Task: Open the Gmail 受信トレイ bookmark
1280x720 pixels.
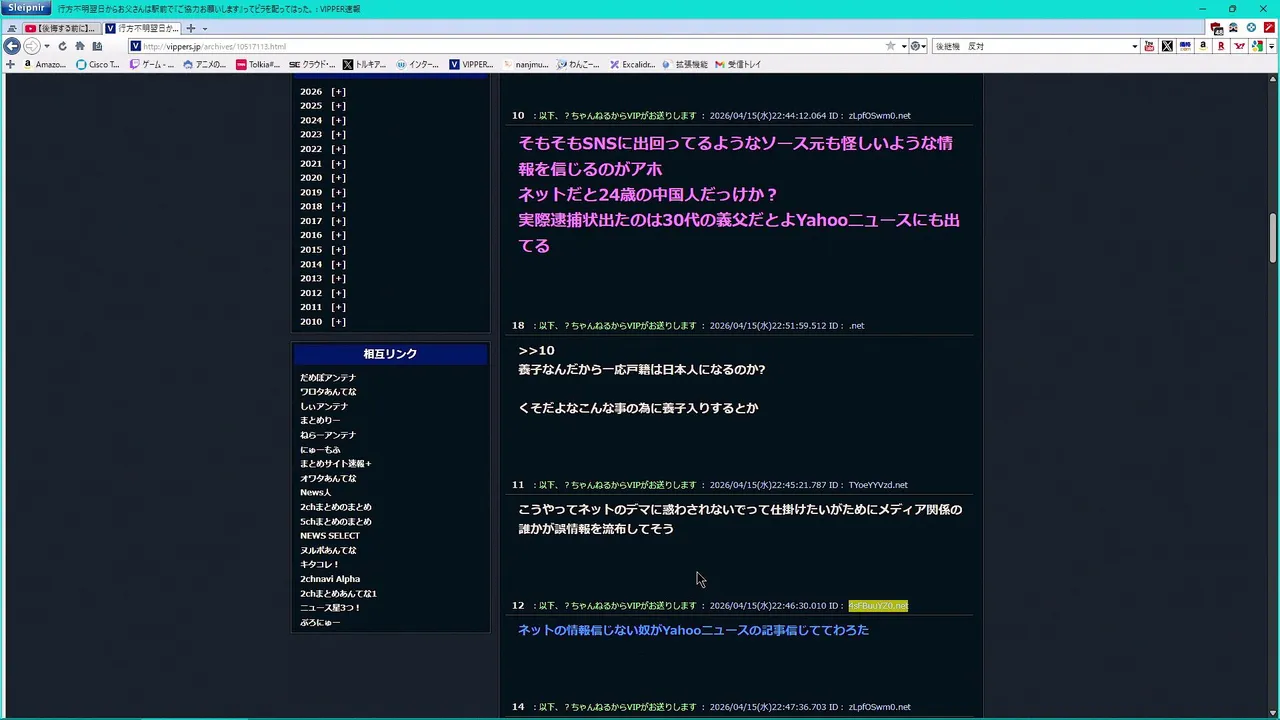Action: point(738,64)
